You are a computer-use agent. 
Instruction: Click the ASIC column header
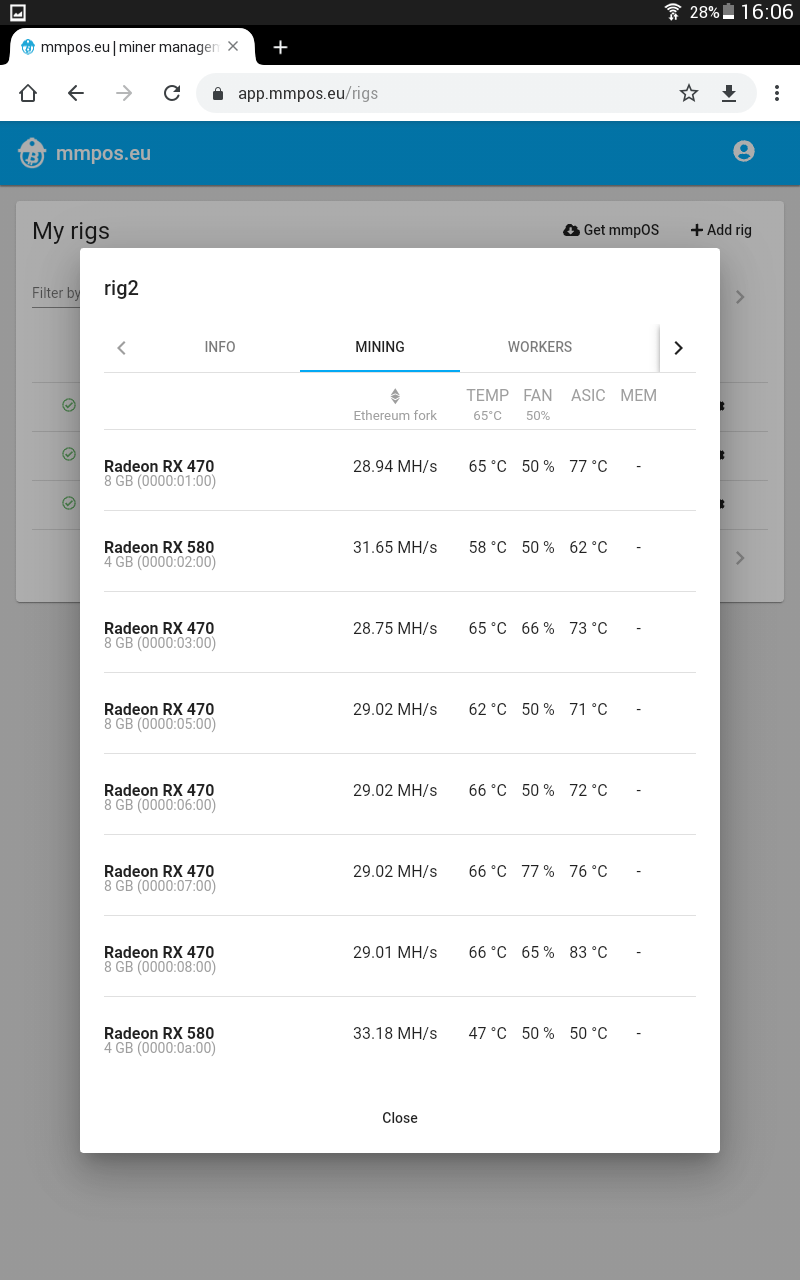tap(588, 395)
